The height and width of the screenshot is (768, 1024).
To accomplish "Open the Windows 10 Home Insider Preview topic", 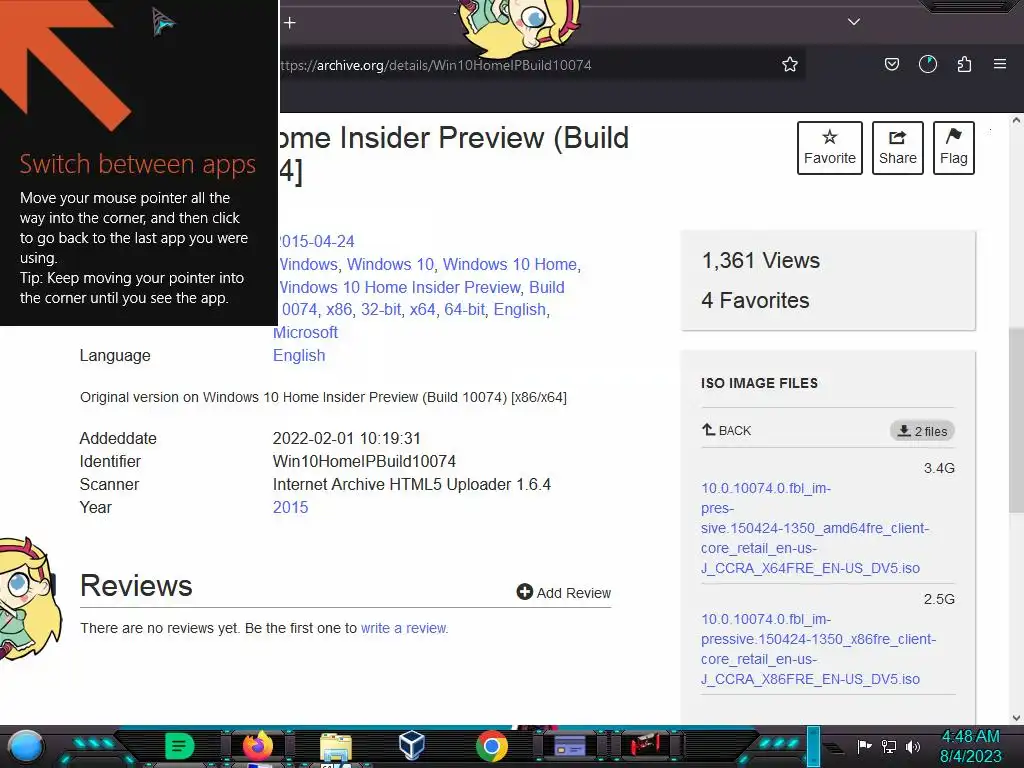I will tap(400, 287).
